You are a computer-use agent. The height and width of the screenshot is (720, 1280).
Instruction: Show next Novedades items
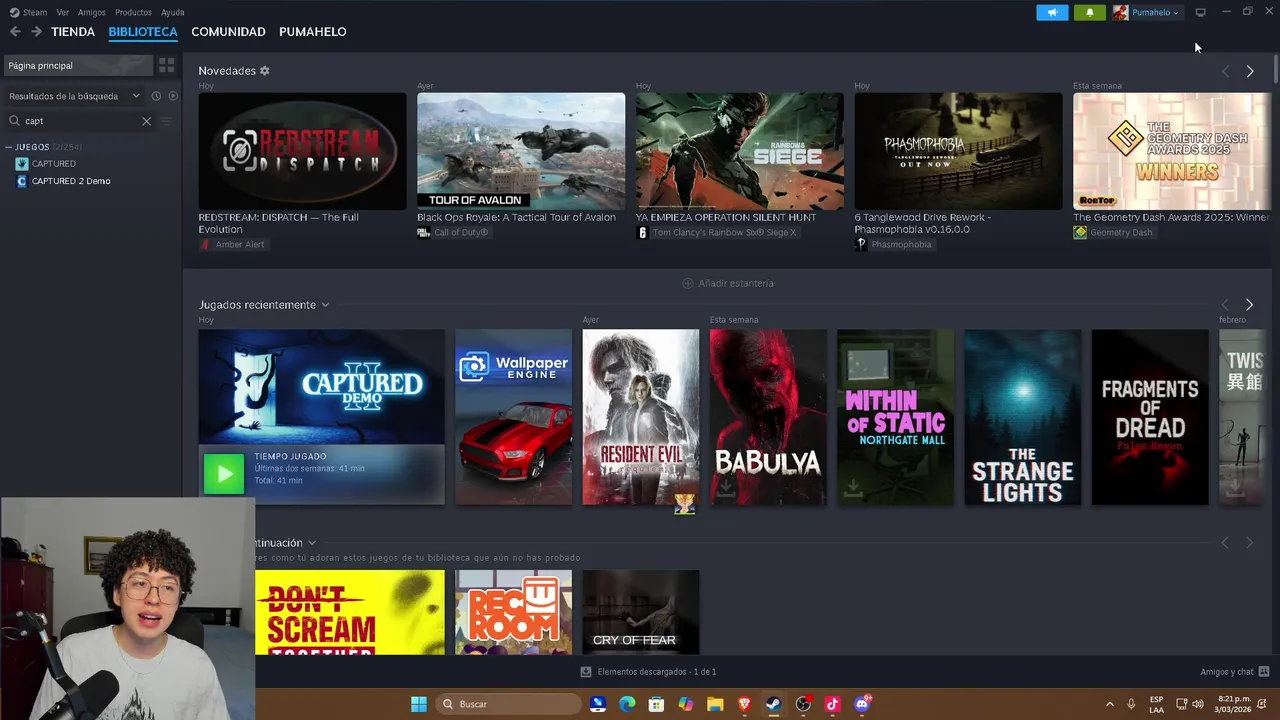point(1249,71)
